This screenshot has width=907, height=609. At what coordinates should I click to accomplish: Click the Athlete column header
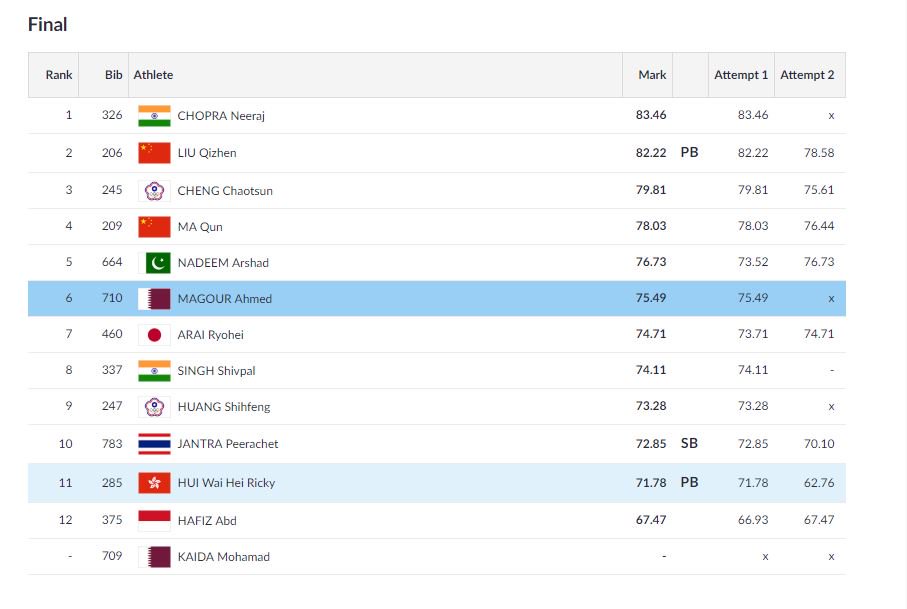[153, 75]
